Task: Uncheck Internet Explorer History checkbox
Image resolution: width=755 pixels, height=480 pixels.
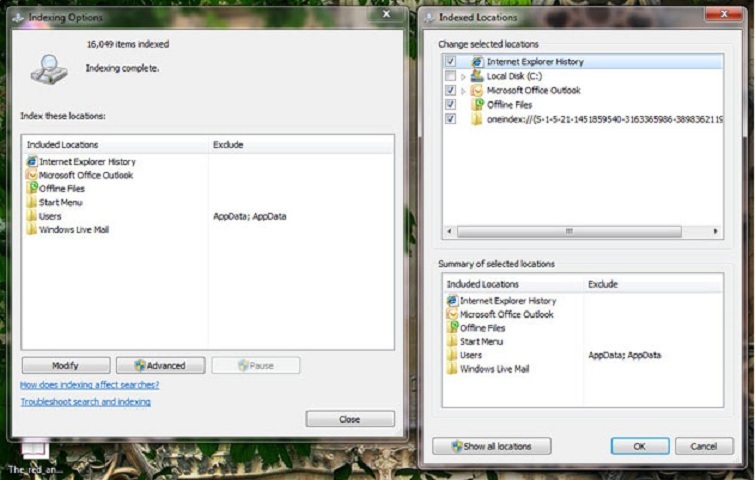Action: coord(450,62)
